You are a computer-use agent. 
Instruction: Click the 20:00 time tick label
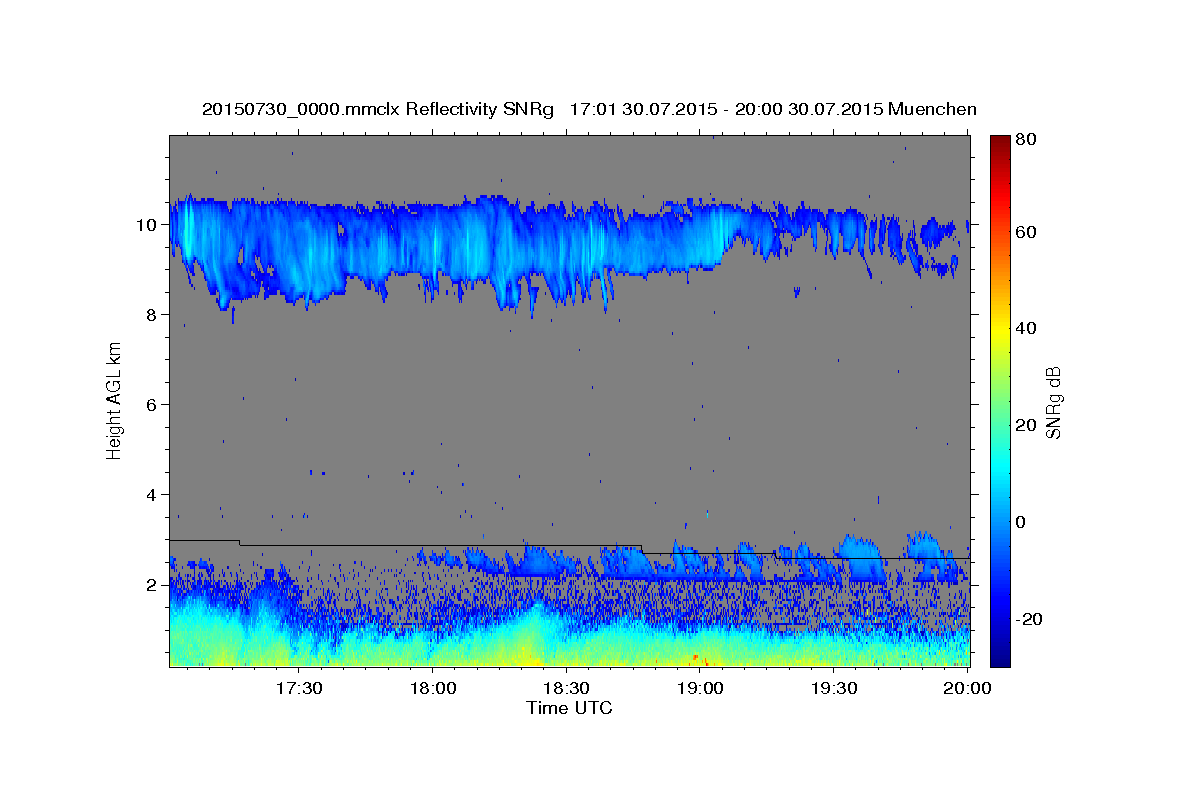[x=968, y=688]
